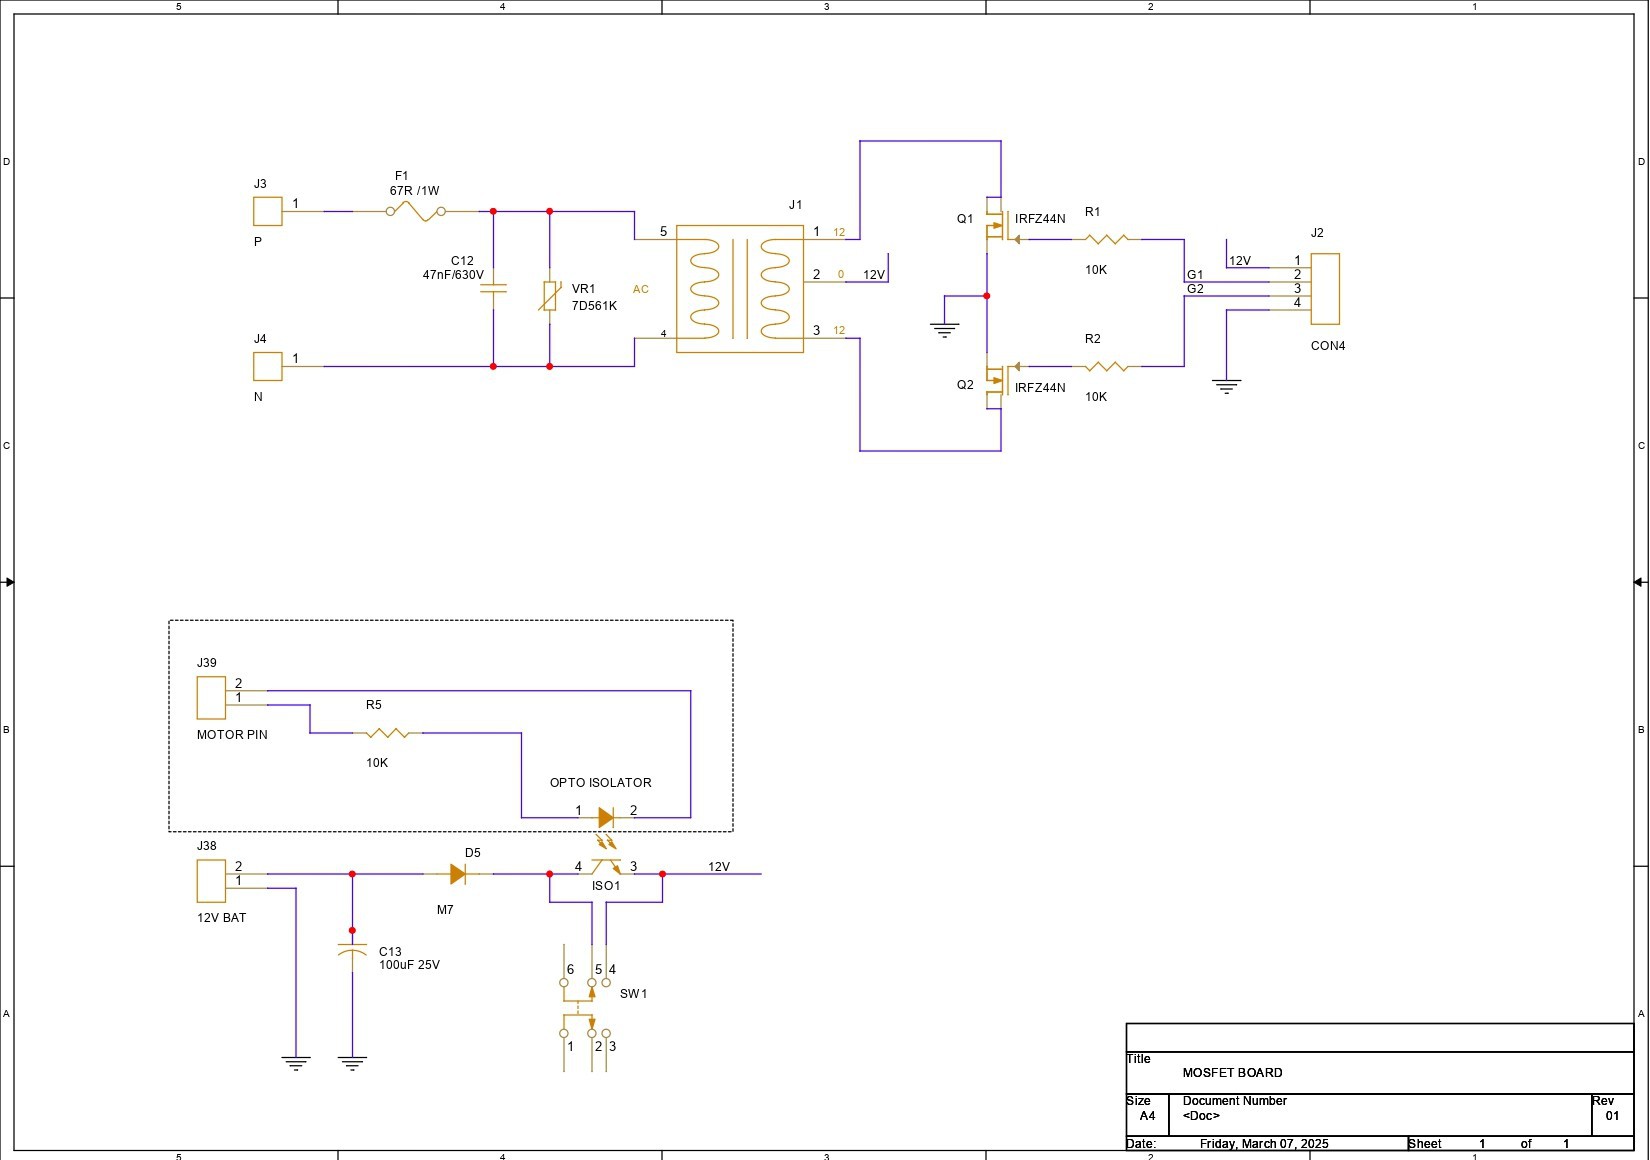Select the J39 MOTOR PIN connector

211,697
